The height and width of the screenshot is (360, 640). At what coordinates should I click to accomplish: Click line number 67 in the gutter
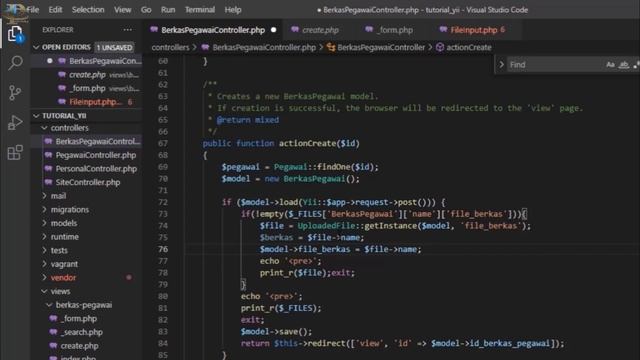[163, 143]
